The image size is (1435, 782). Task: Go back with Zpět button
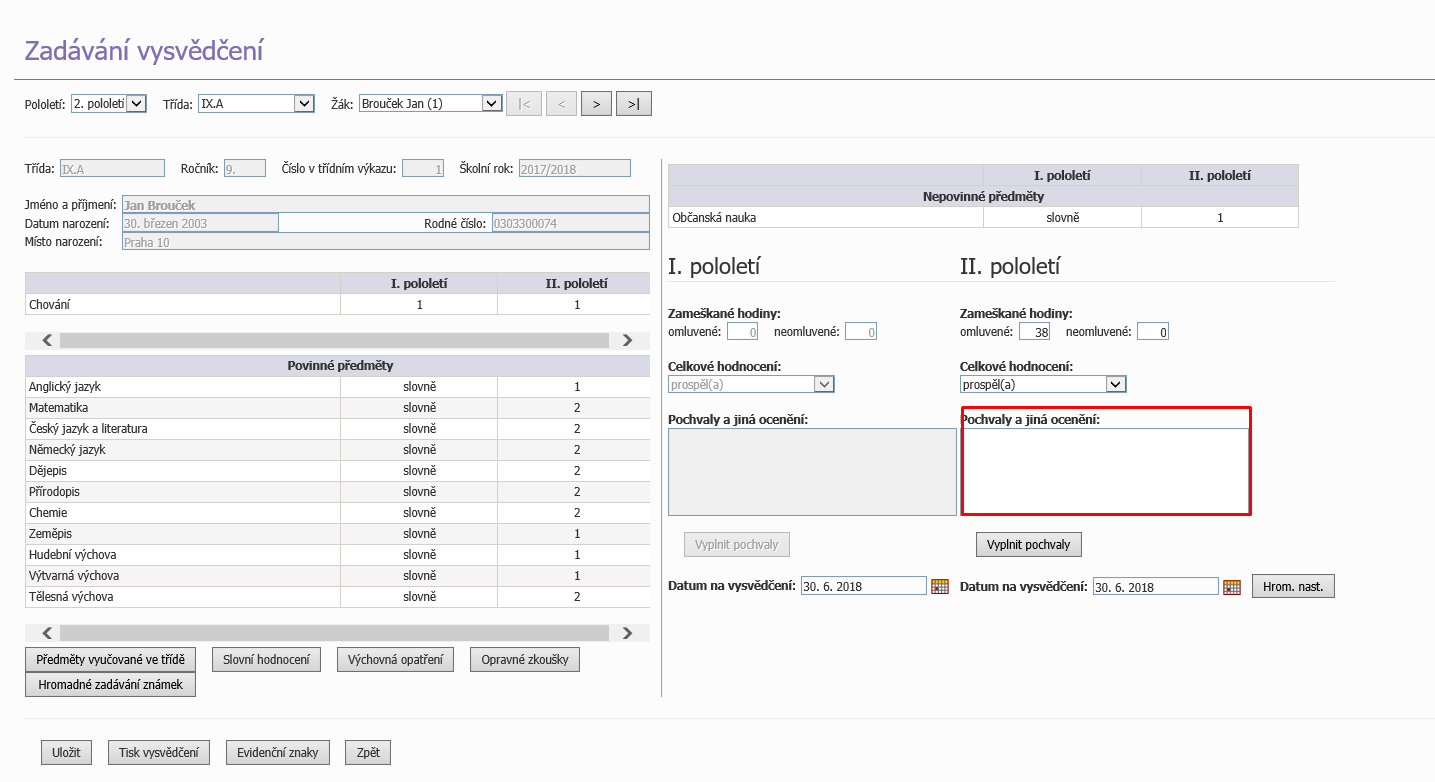click(x=368, y=752)
